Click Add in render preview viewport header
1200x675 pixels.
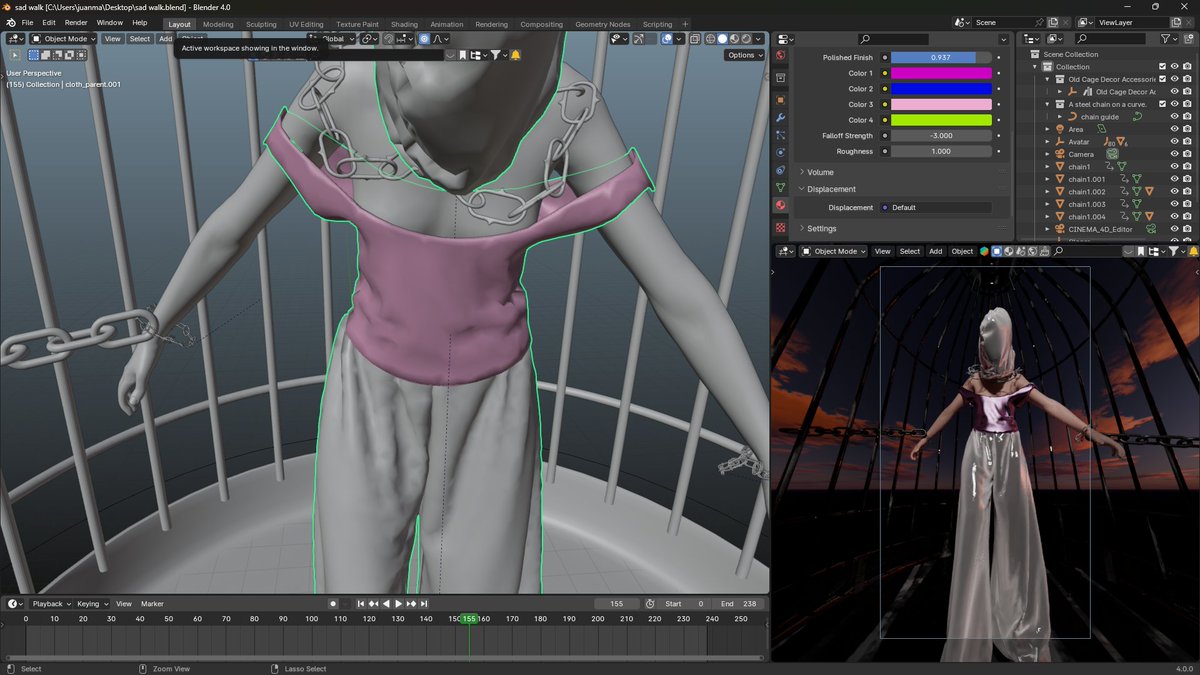(935, 251)
